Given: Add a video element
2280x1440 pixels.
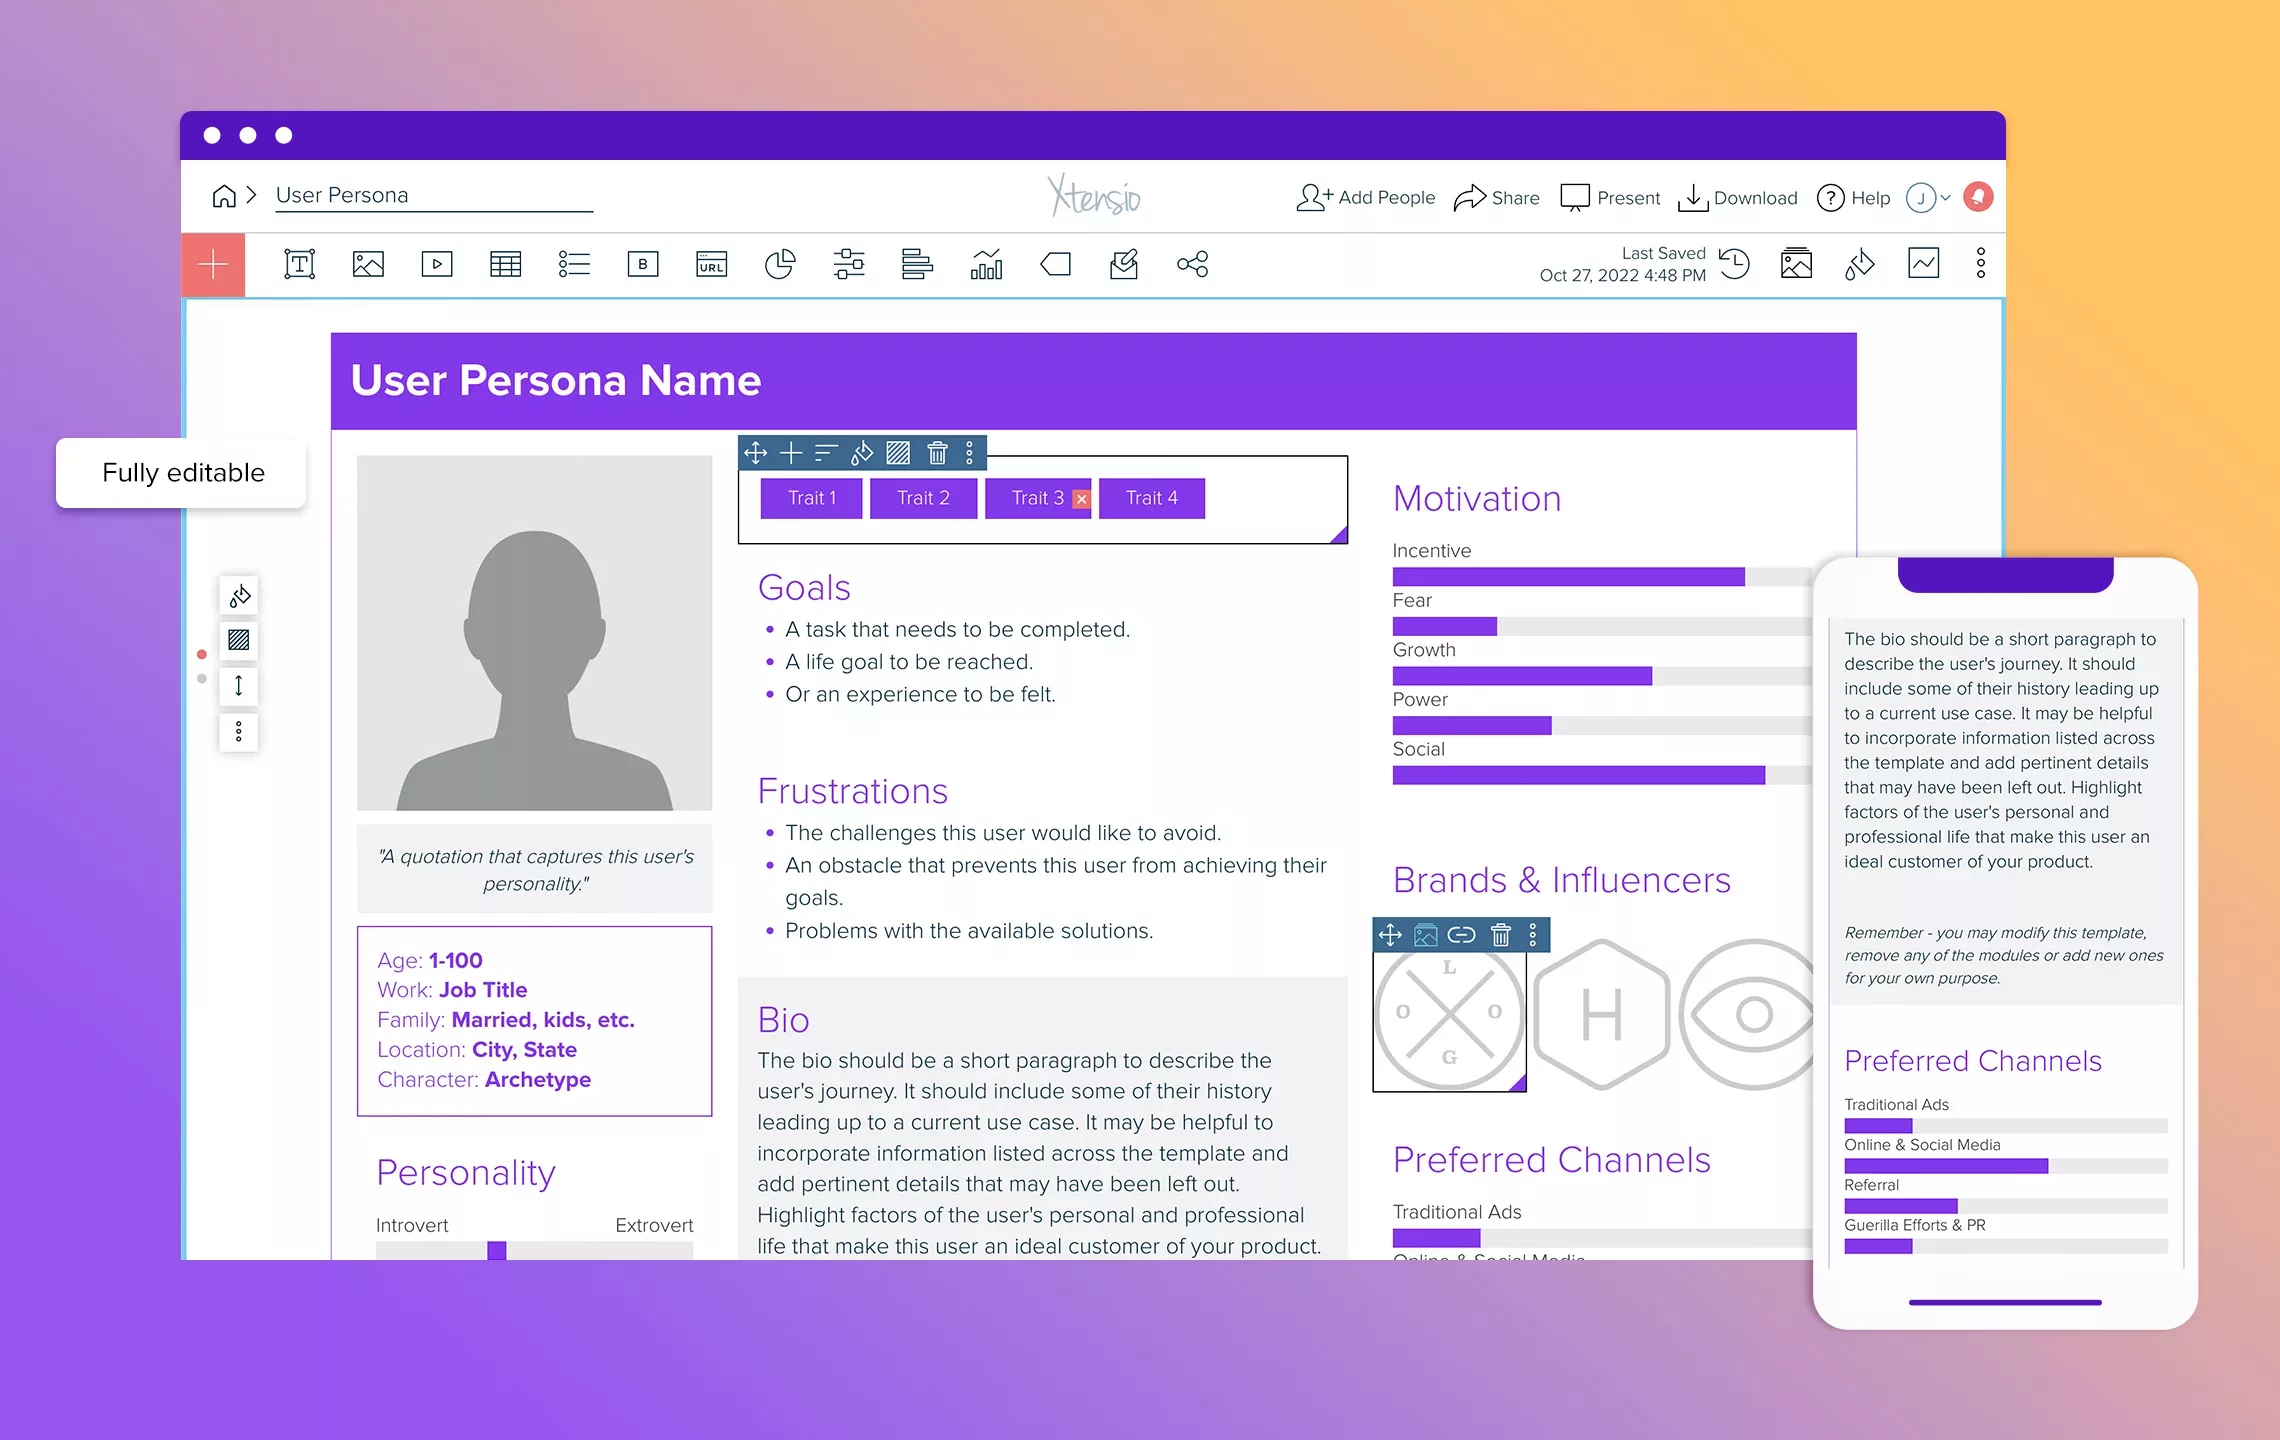Looking at the screenshot, I should click(x=436, y=264).
